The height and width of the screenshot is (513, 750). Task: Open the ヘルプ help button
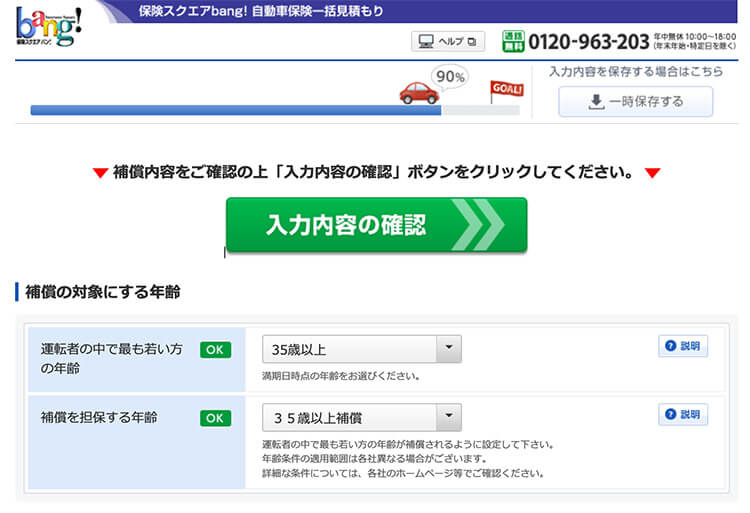point(448,42)
